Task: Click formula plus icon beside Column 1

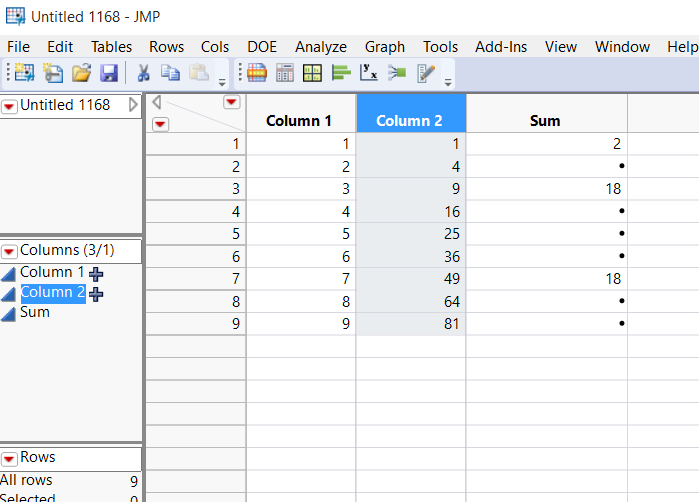Action: [x=96, y=273]
